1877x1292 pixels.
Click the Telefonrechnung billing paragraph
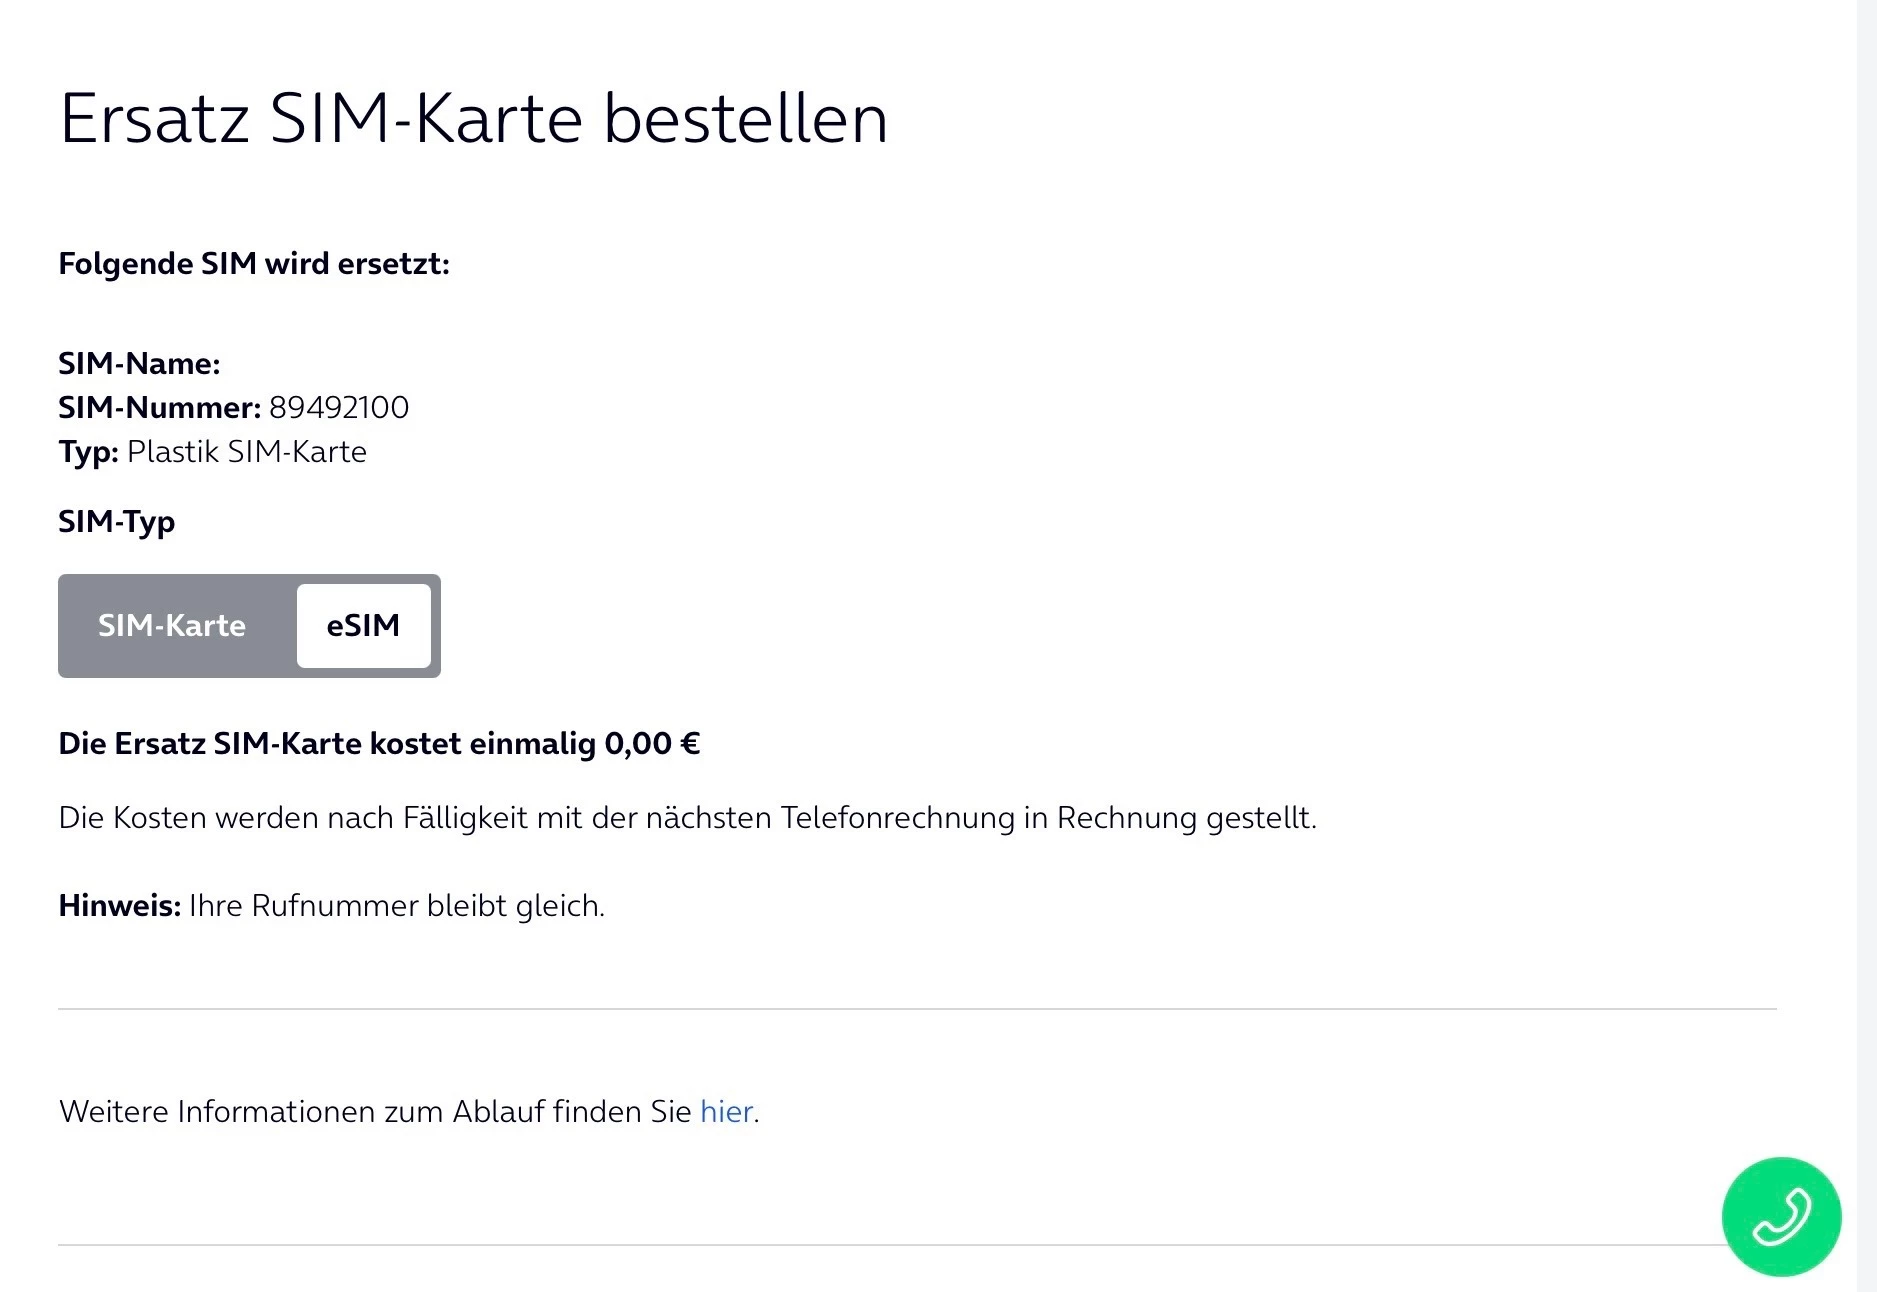(x=687, y=818)
